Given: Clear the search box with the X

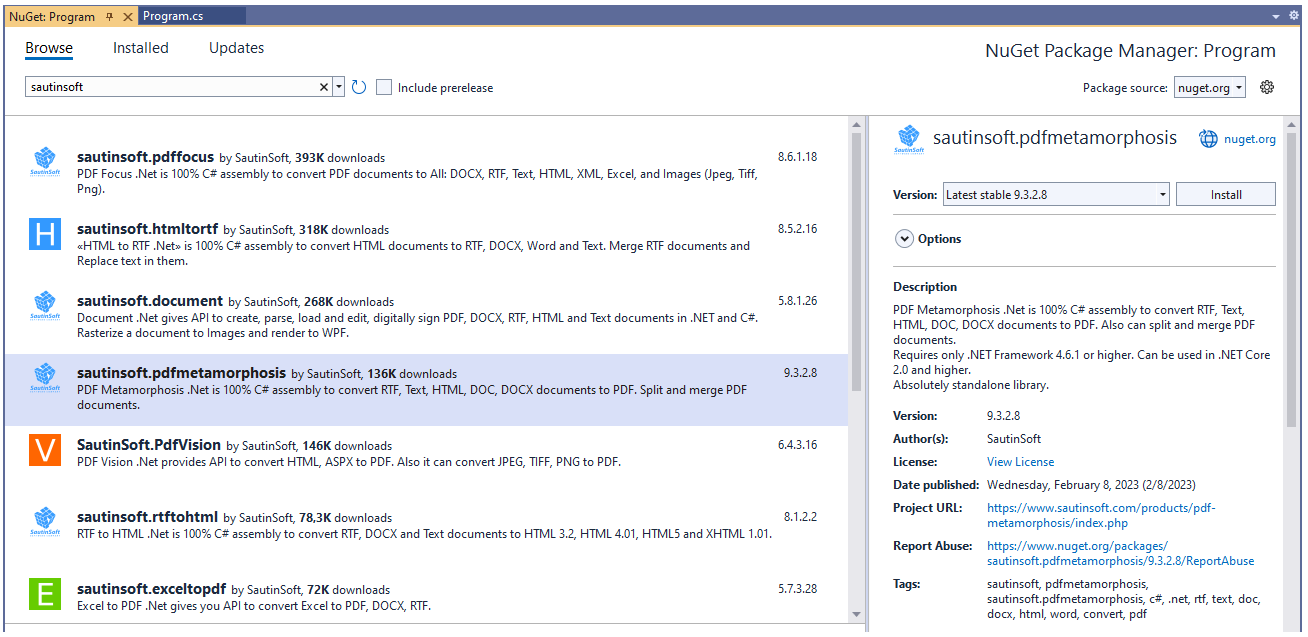Looking at the screenshot, I should coord(323,87).
